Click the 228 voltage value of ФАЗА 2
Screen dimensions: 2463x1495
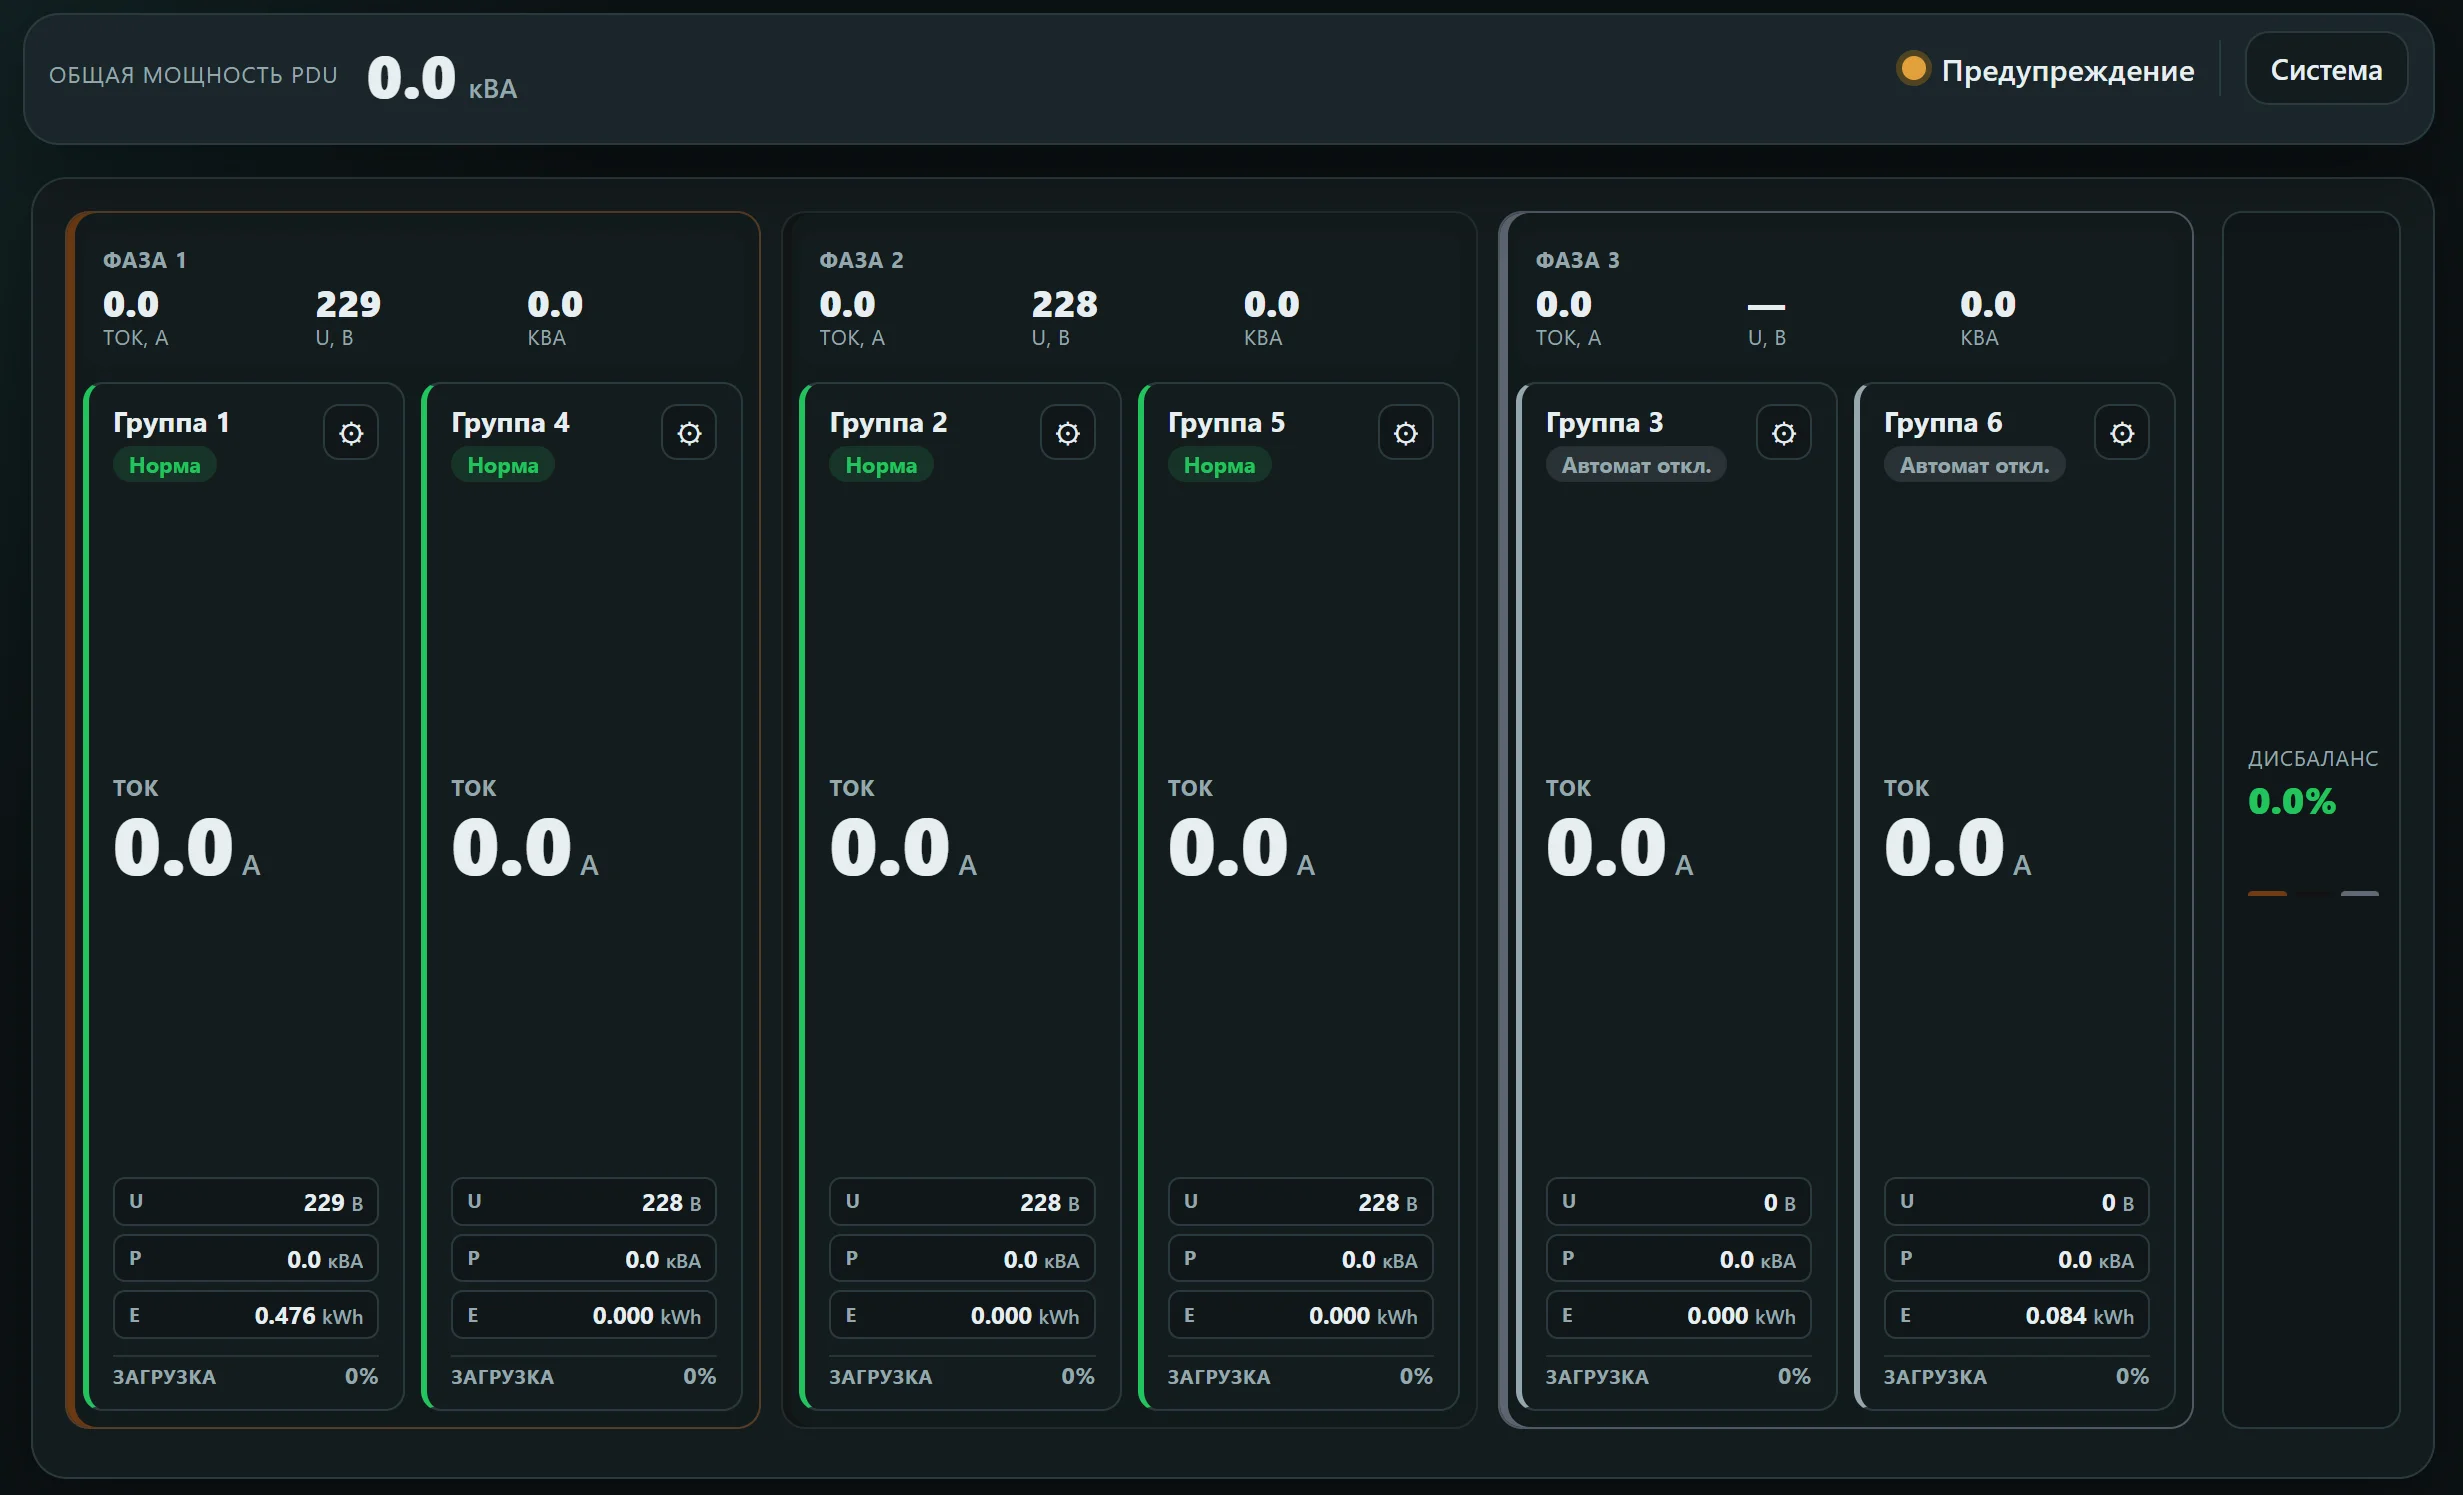pyautogui.click(x=1064, y=304)
